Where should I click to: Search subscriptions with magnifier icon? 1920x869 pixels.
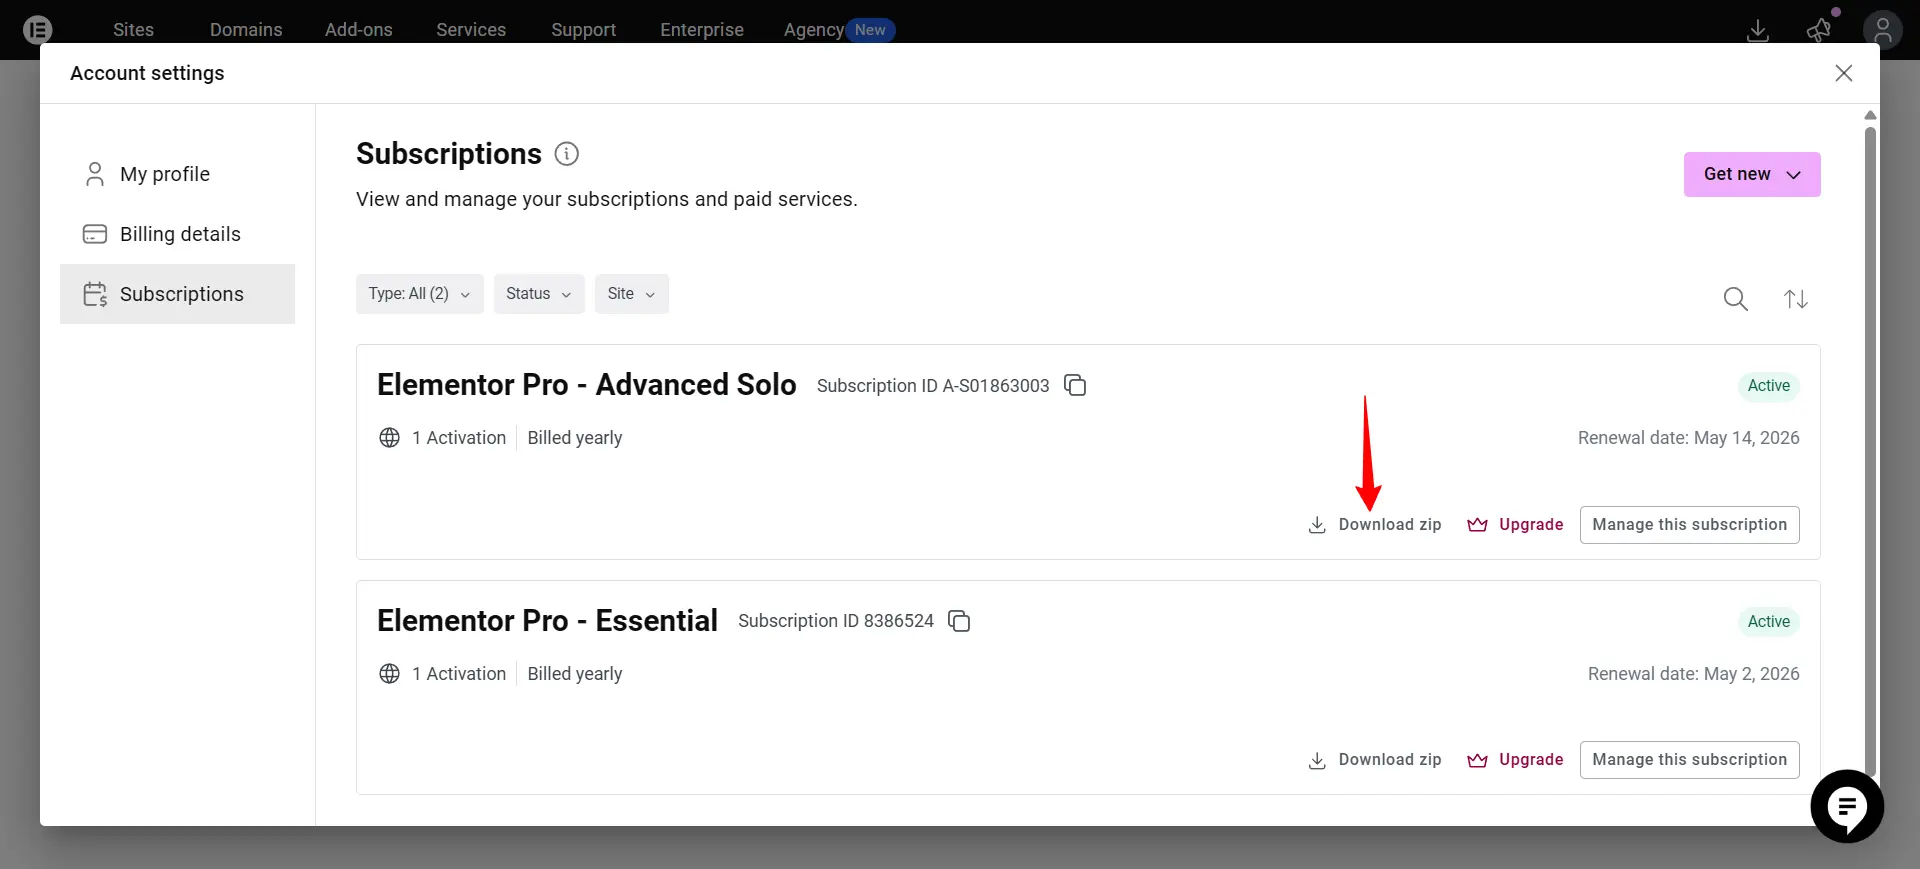(1736, 299)
